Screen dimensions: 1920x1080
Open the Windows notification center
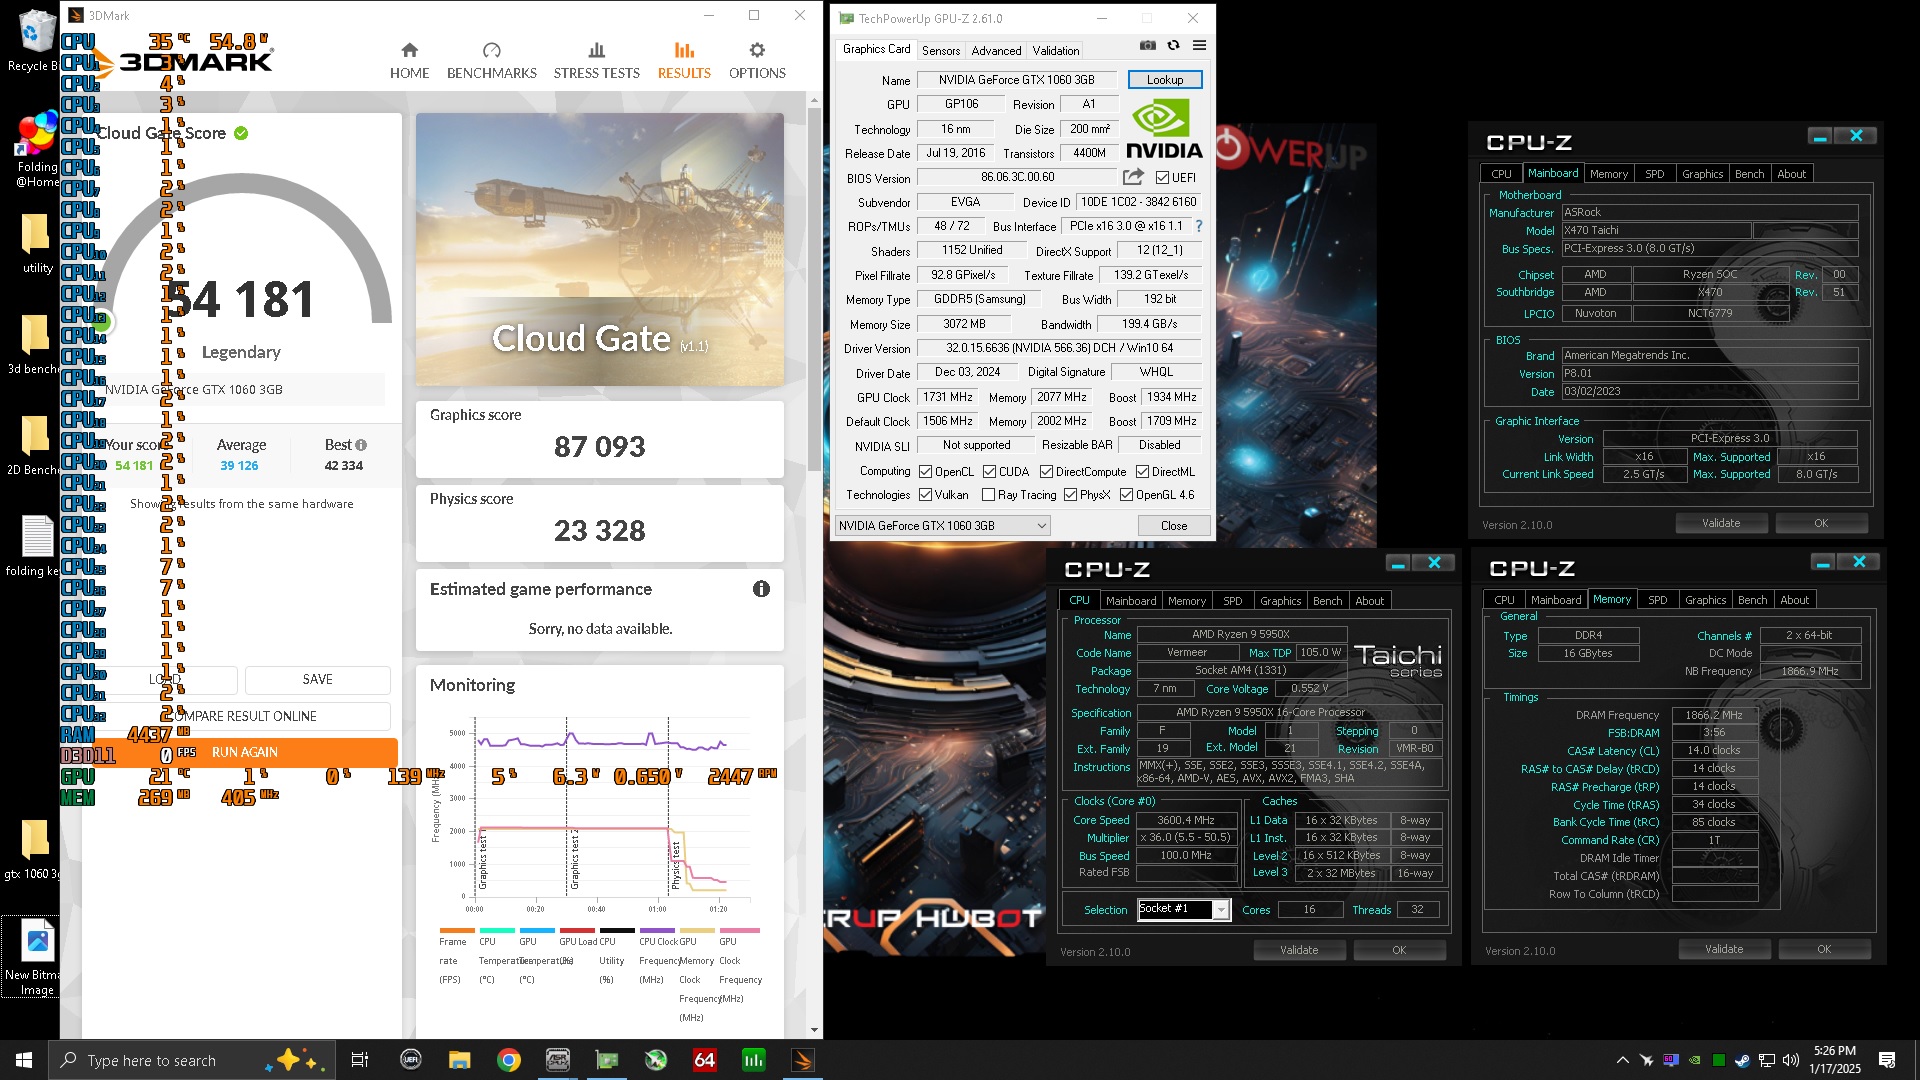pyautogui.click(x=1887, y=1060)
